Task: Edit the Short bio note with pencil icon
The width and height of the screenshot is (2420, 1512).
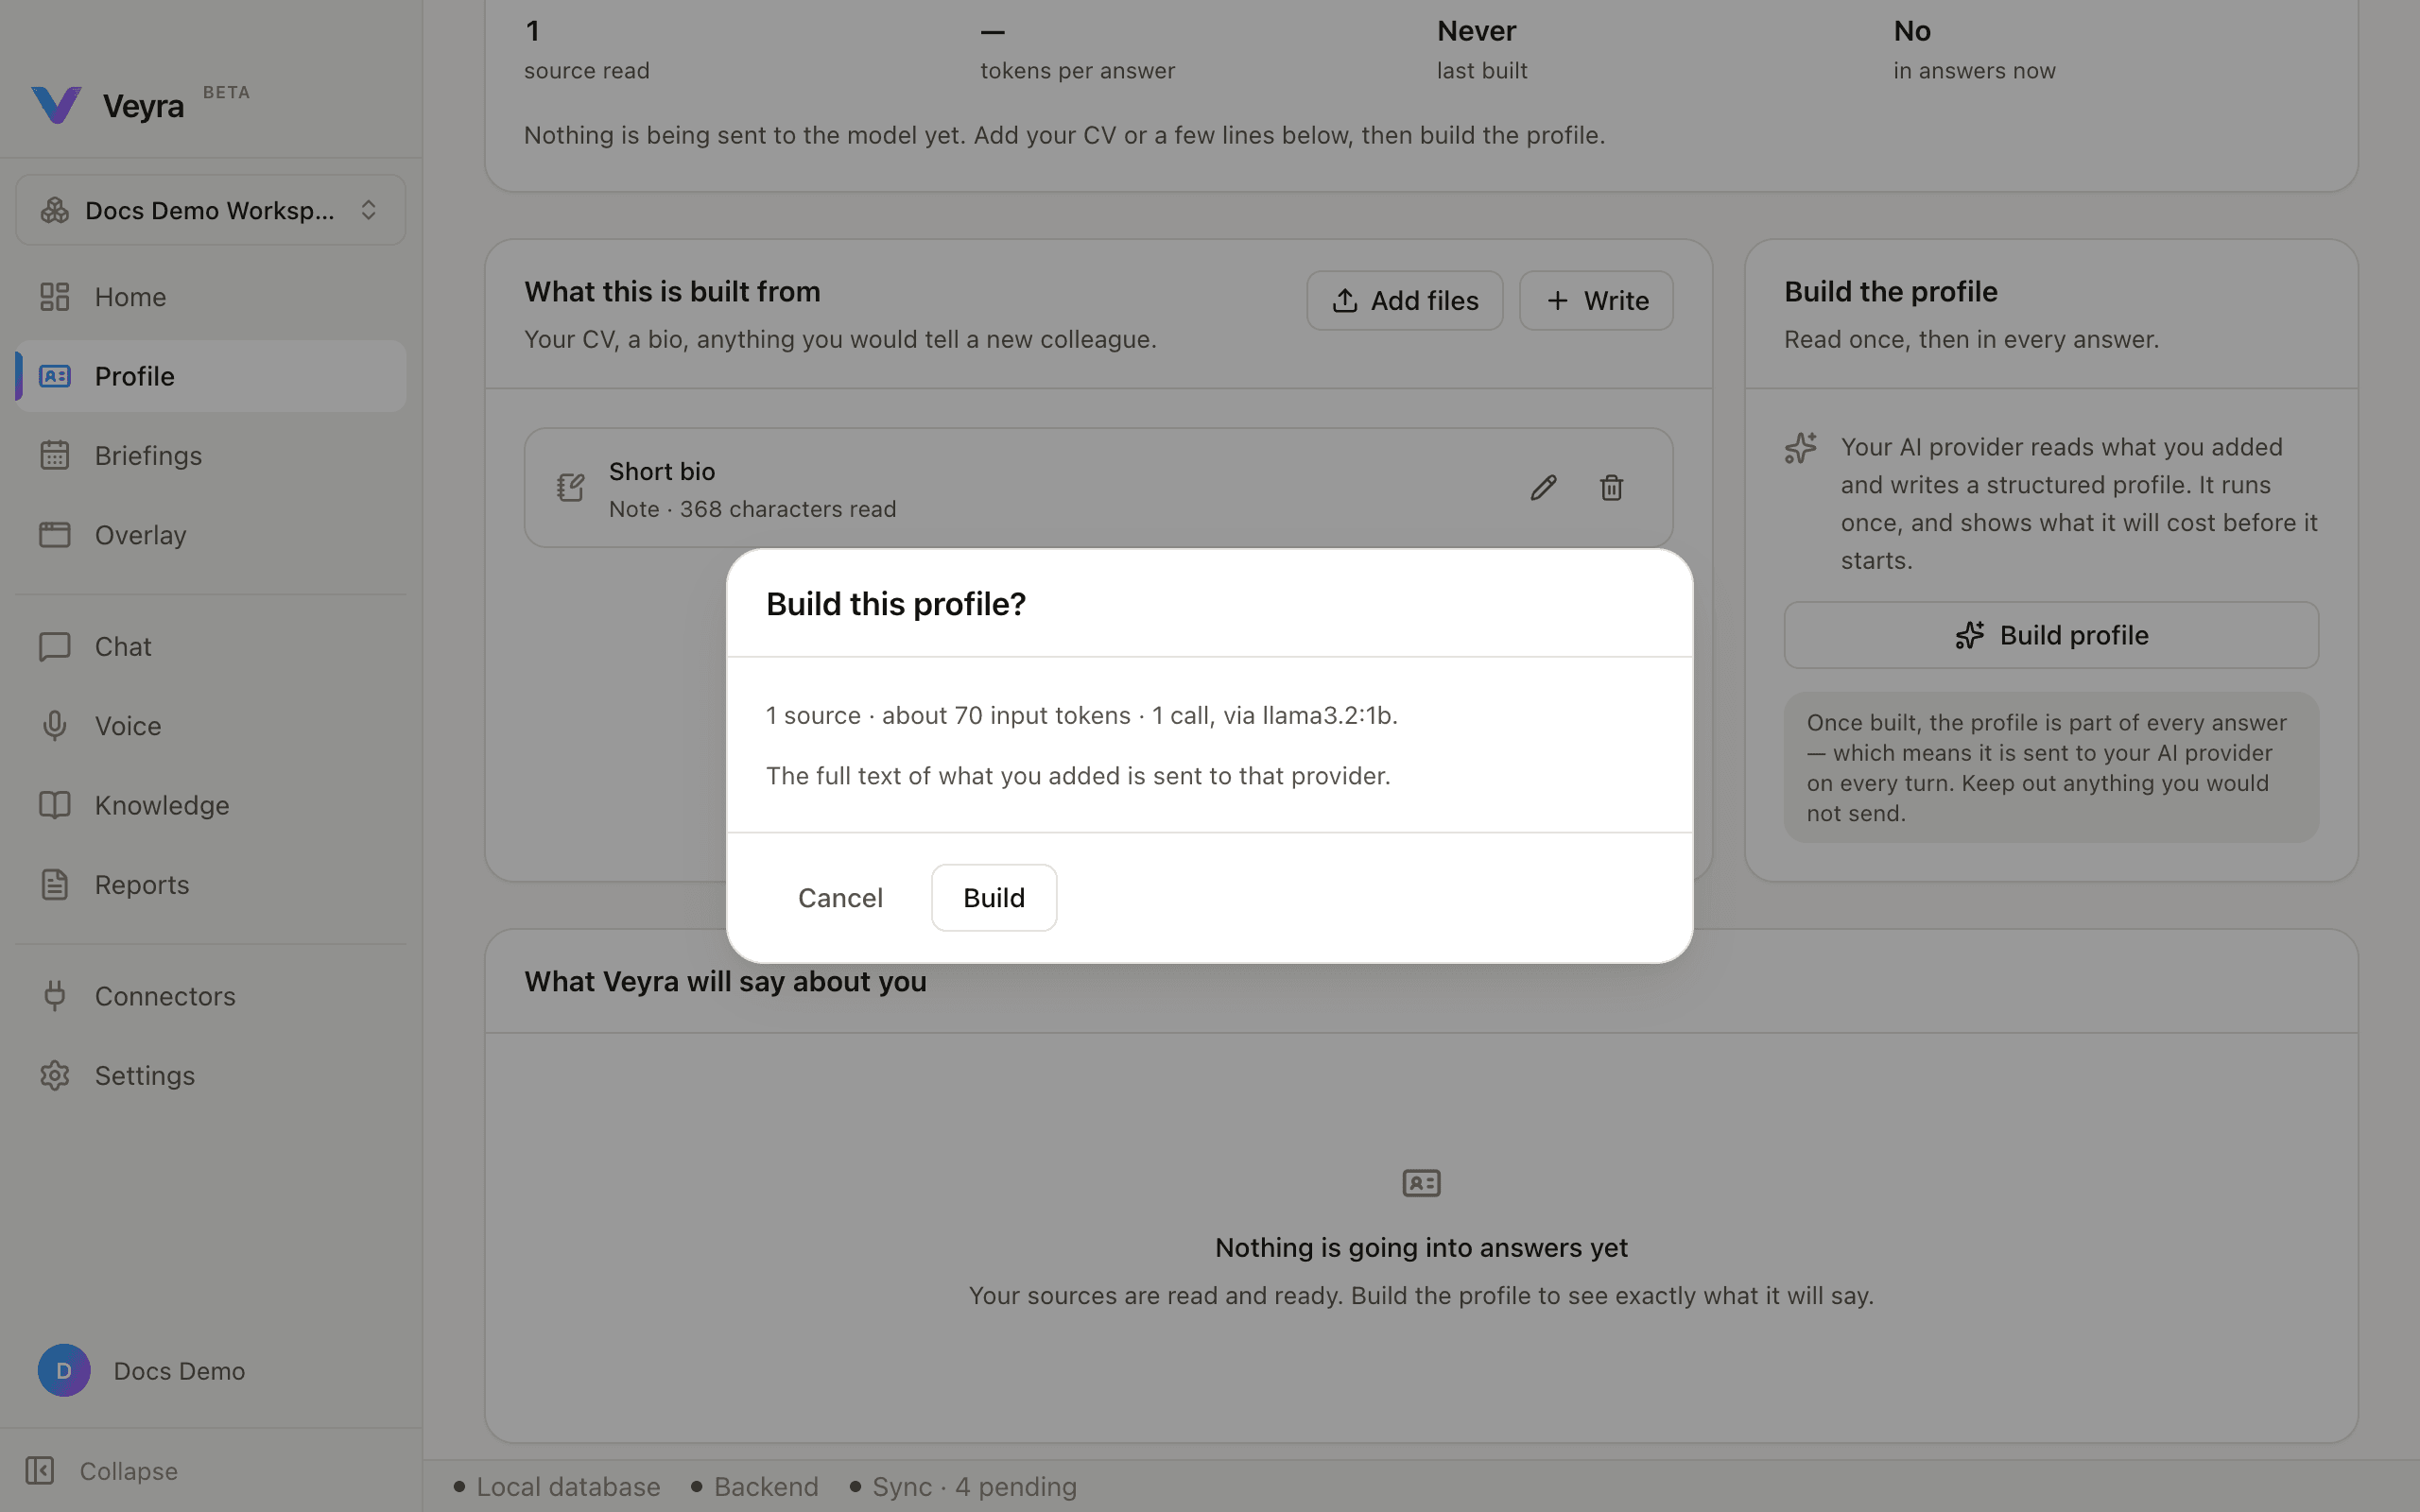Action: [x=1543, y=488]
